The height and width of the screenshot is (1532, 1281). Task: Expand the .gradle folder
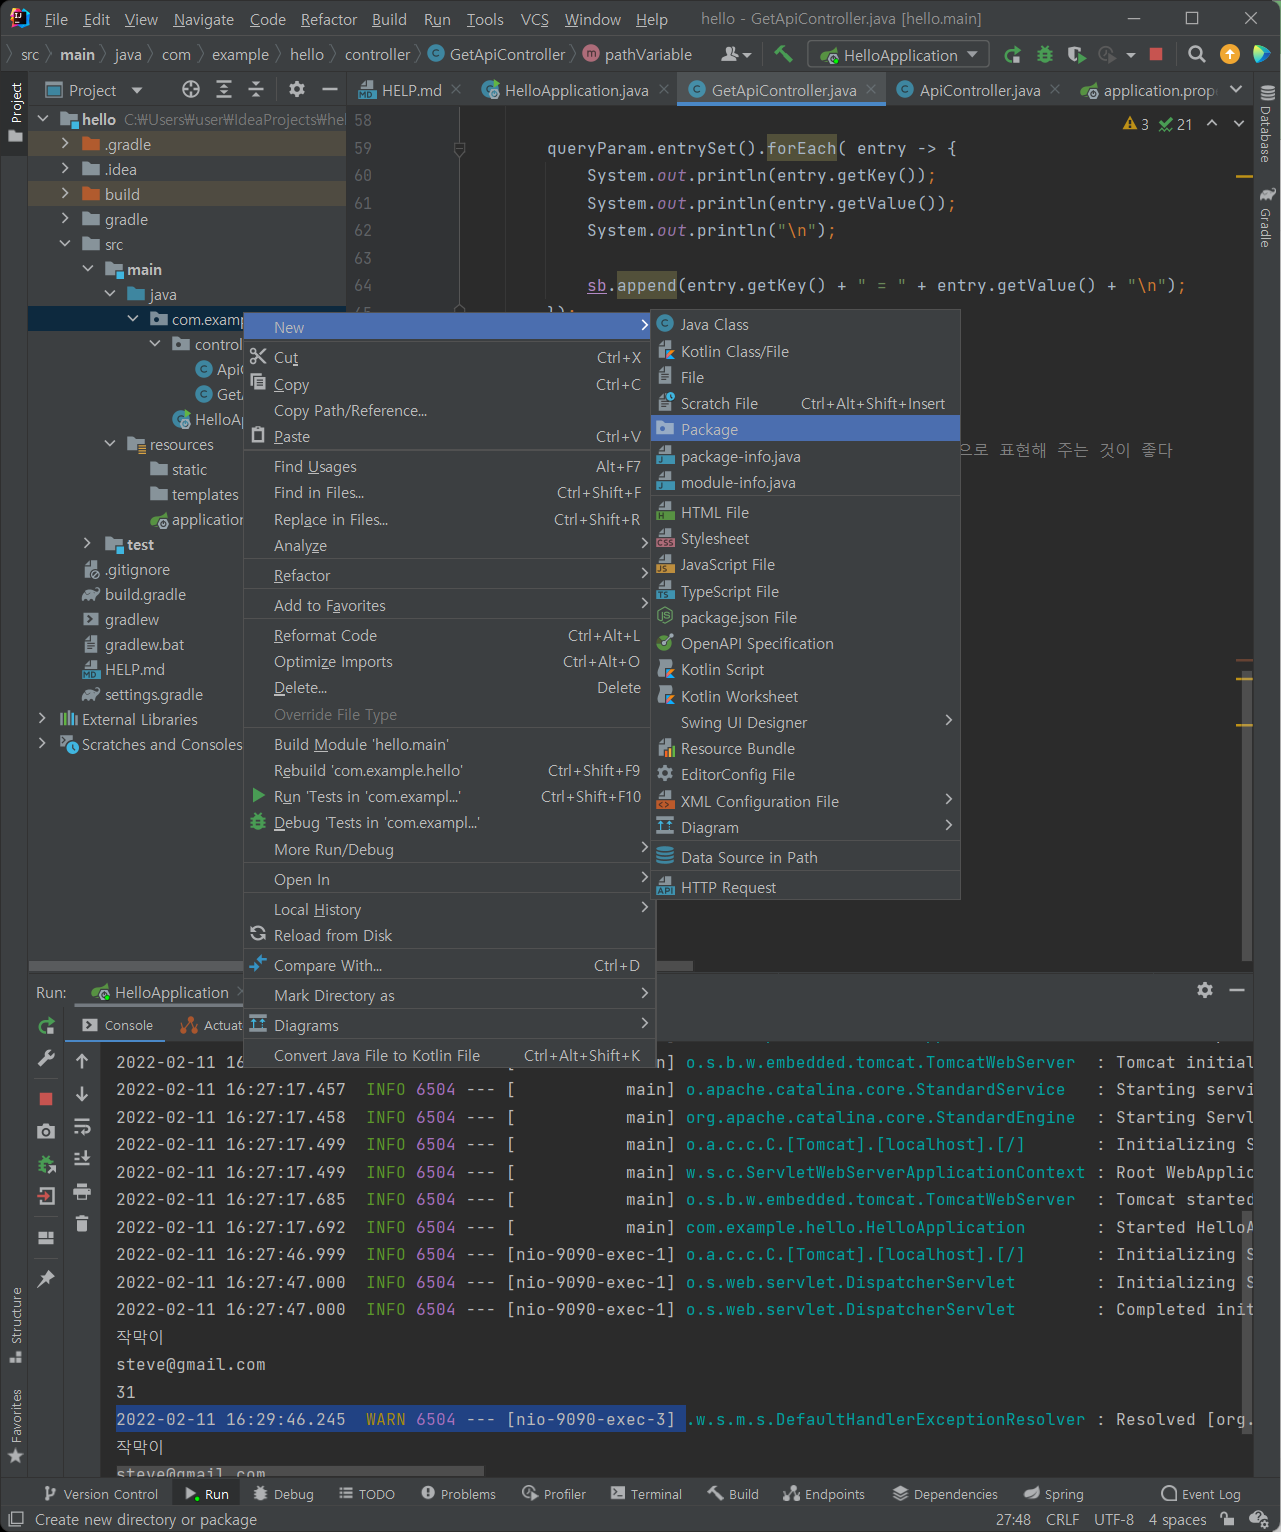[65, 144]
